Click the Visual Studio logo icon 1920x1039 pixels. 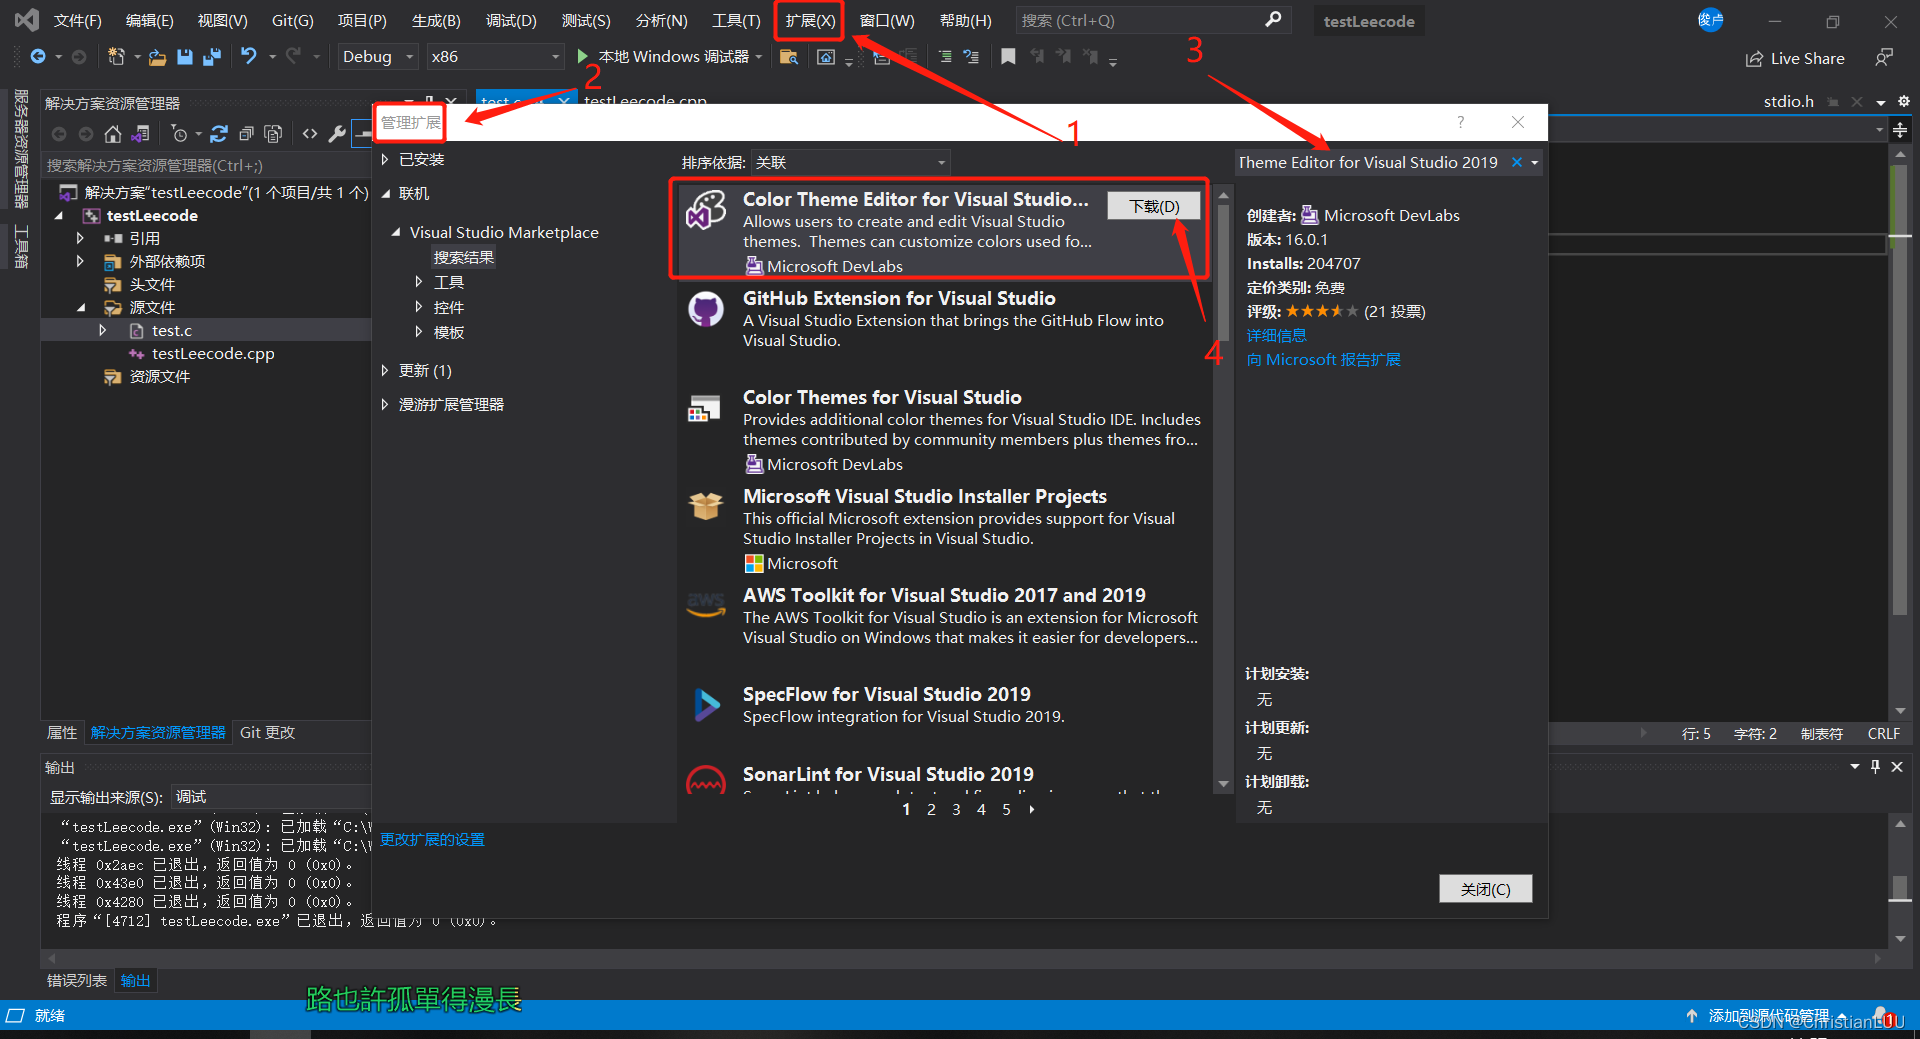[x=27, y=20]
